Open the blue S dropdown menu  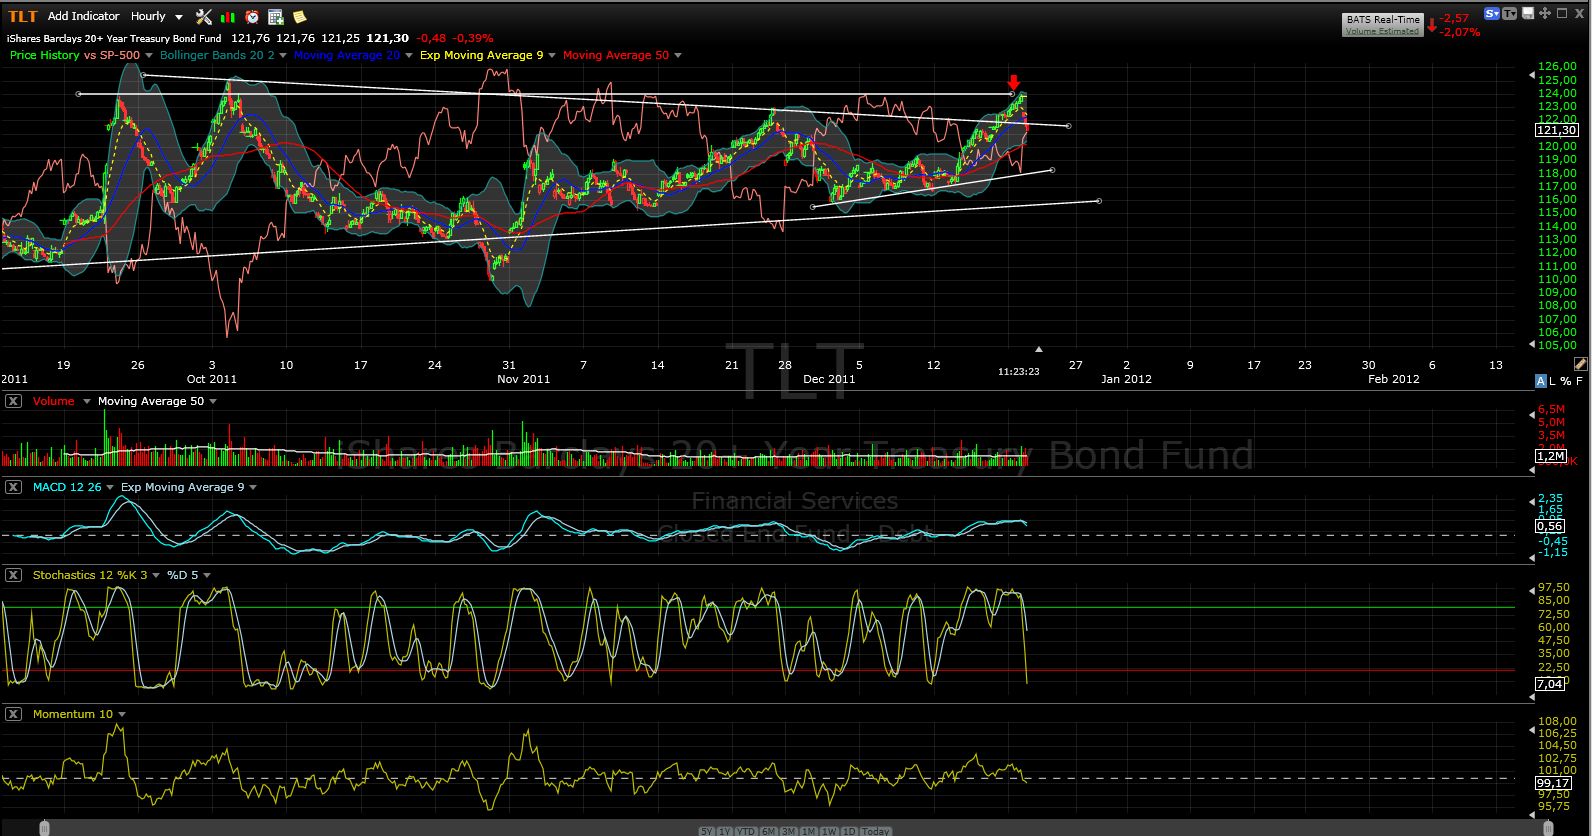point(1492,14)
